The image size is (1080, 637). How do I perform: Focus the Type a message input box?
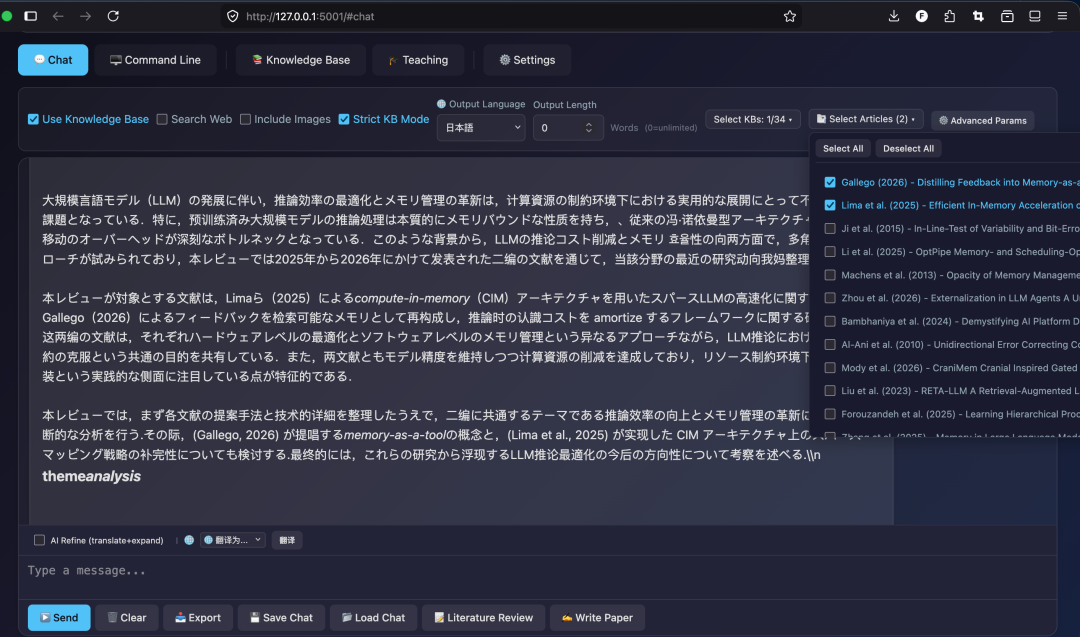click(537, 577)
